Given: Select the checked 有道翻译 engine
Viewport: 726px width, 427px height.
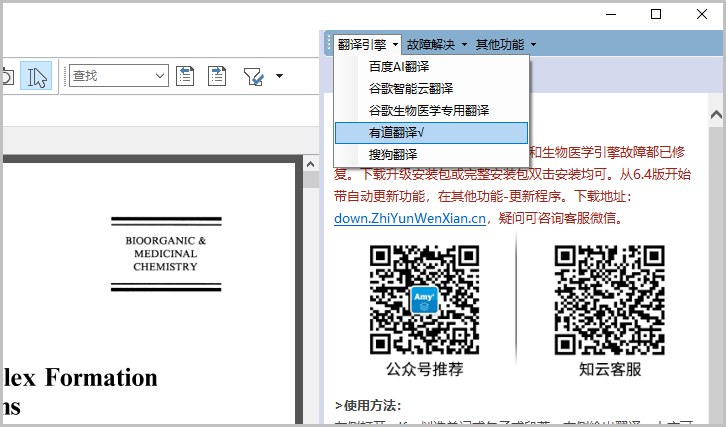Looking at the screenshot, I should [x=431, y=133].
